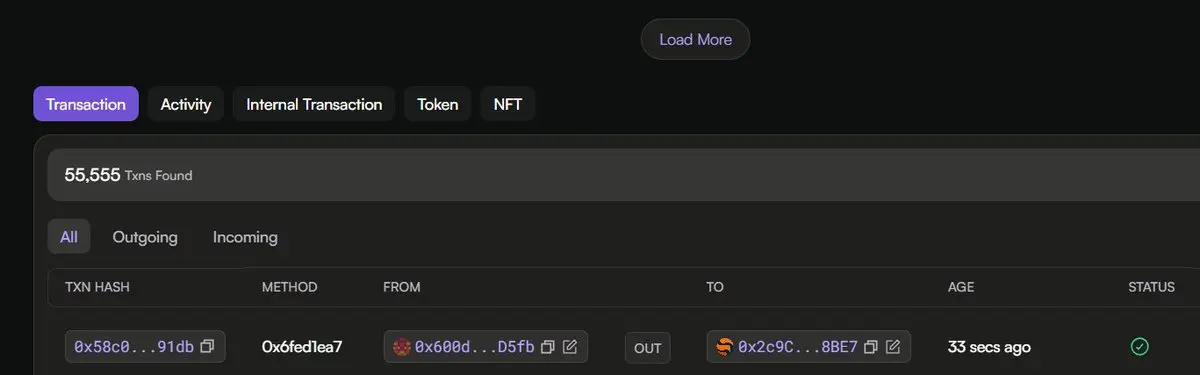Click the red avatar of sender address

tap(402, 347)
